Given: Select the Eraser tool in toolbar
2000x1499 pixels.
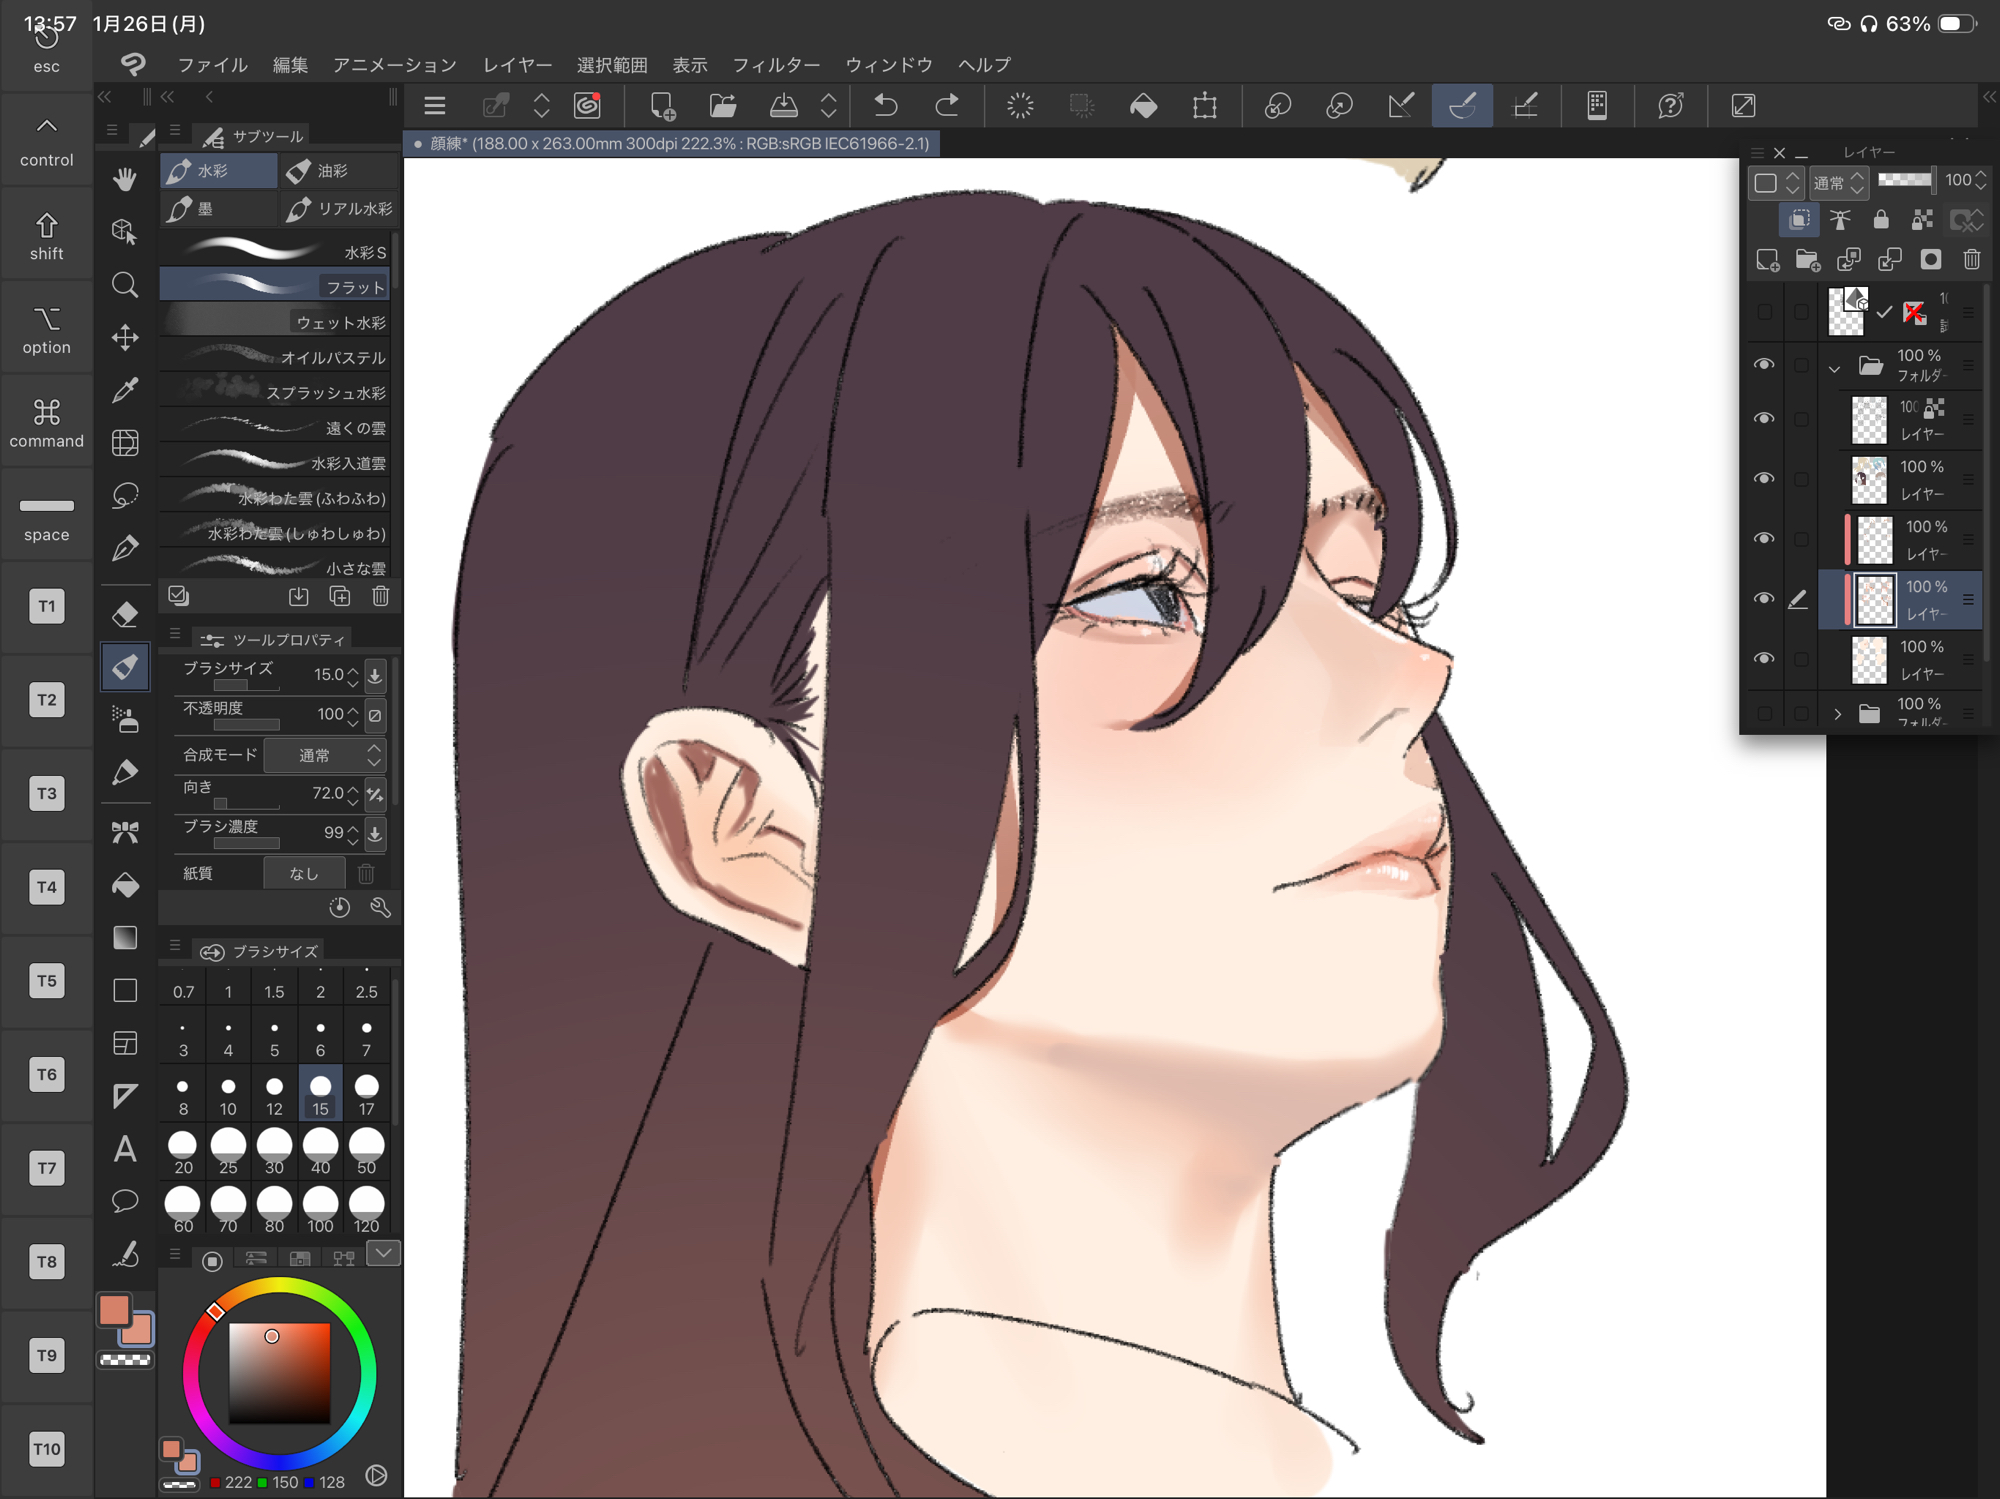Looking at the screenshot, I should tap(125, 614).
